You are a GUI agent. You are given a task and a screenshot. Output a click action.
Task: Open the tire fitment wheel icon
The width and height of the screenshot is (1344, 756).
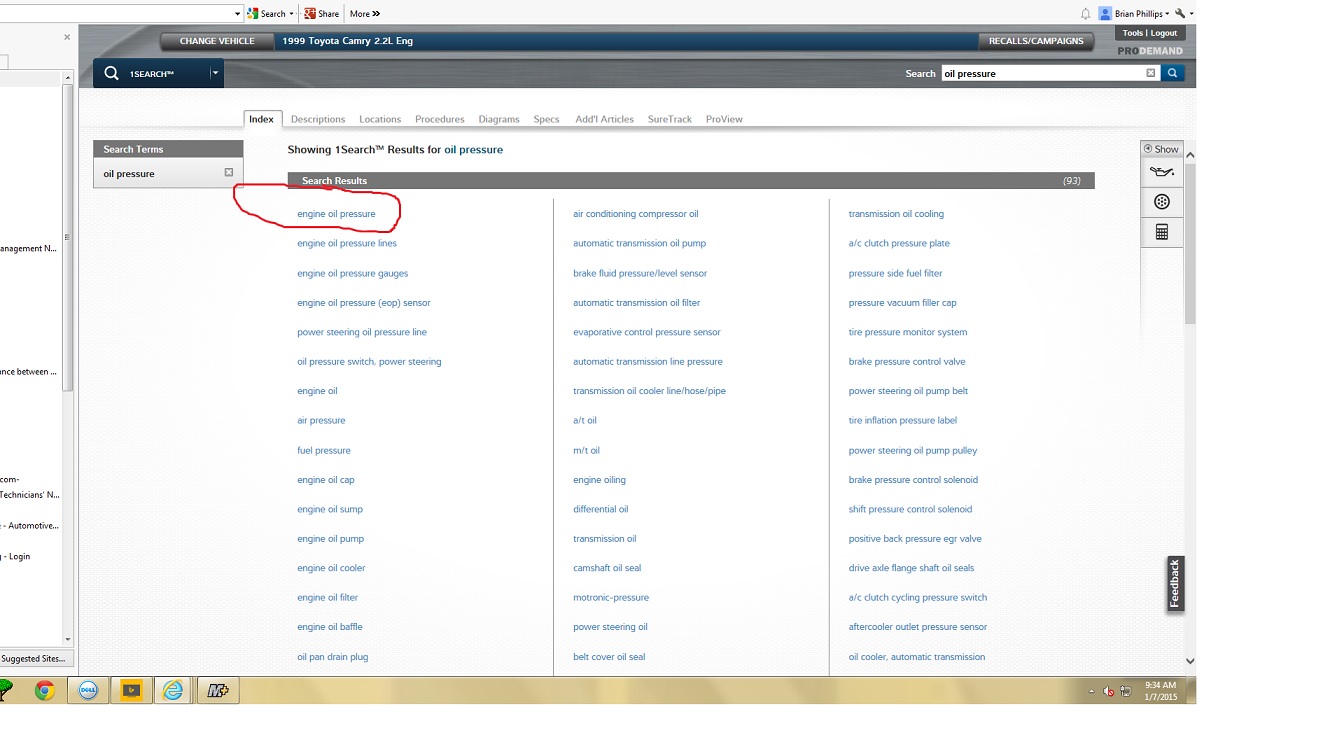pos(1161,202)
